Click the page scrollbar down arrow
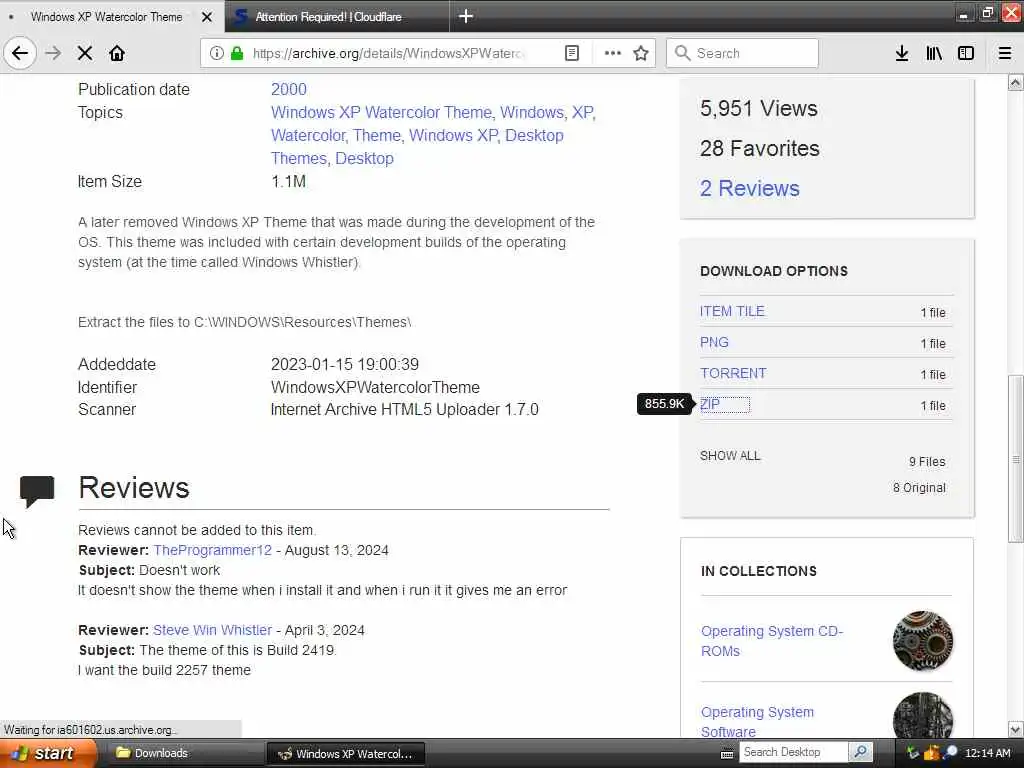1024x768 pixels. pyautogui.click(x=1015, y=729)
